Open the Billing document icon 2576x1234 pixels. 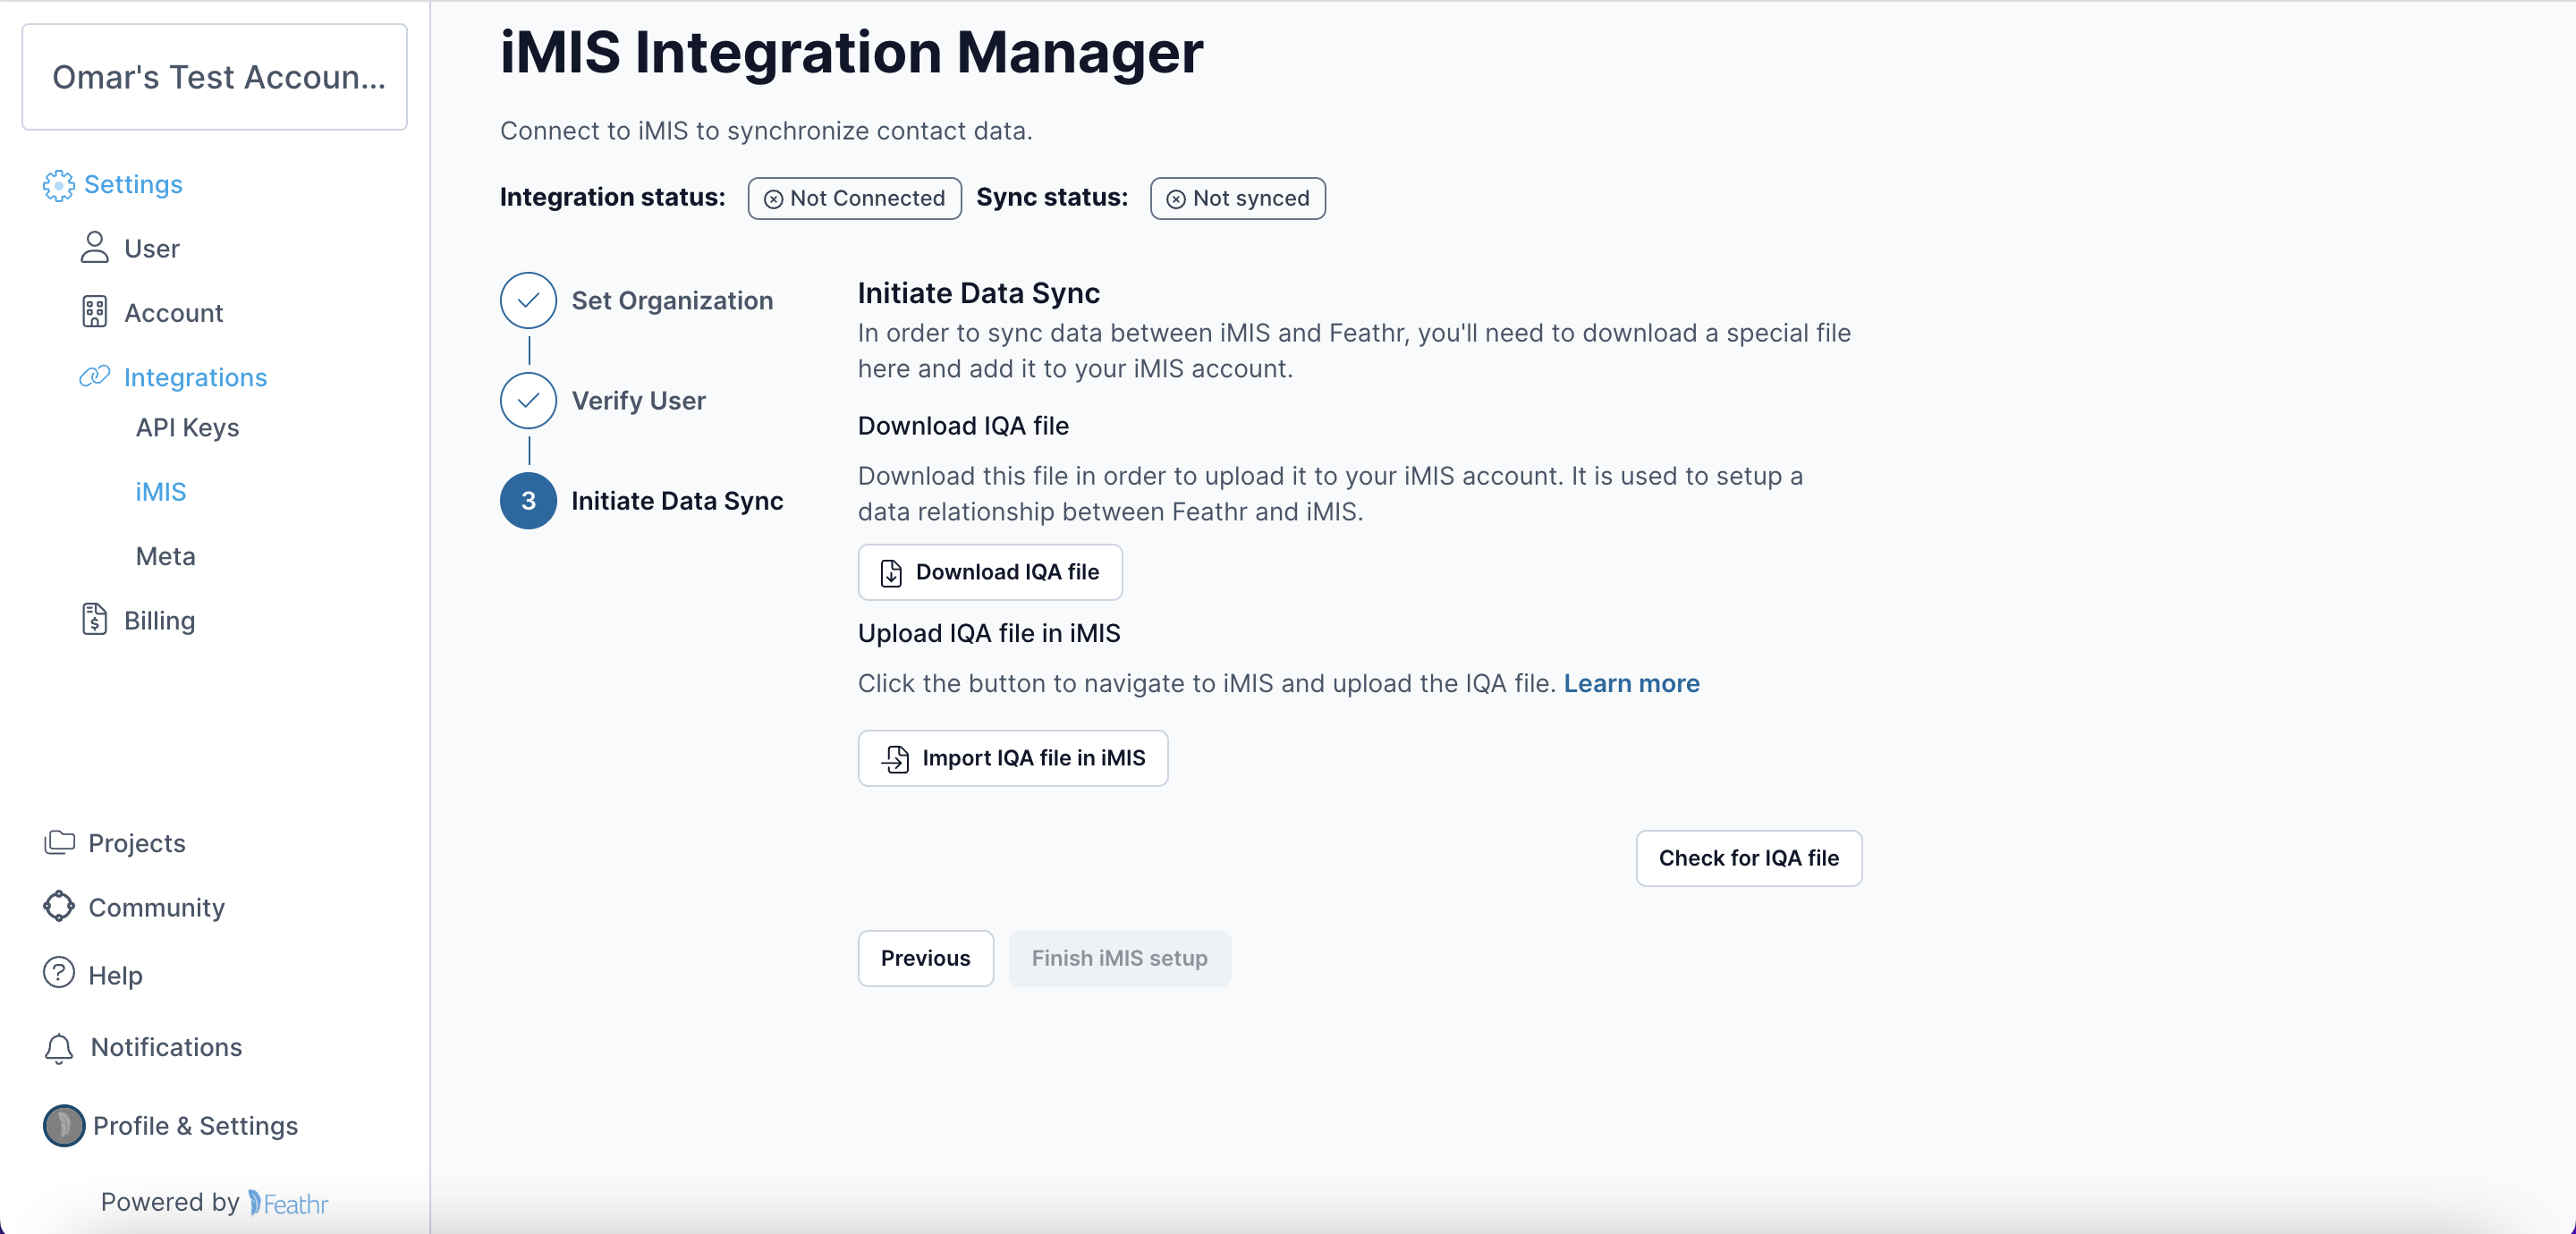94,620
